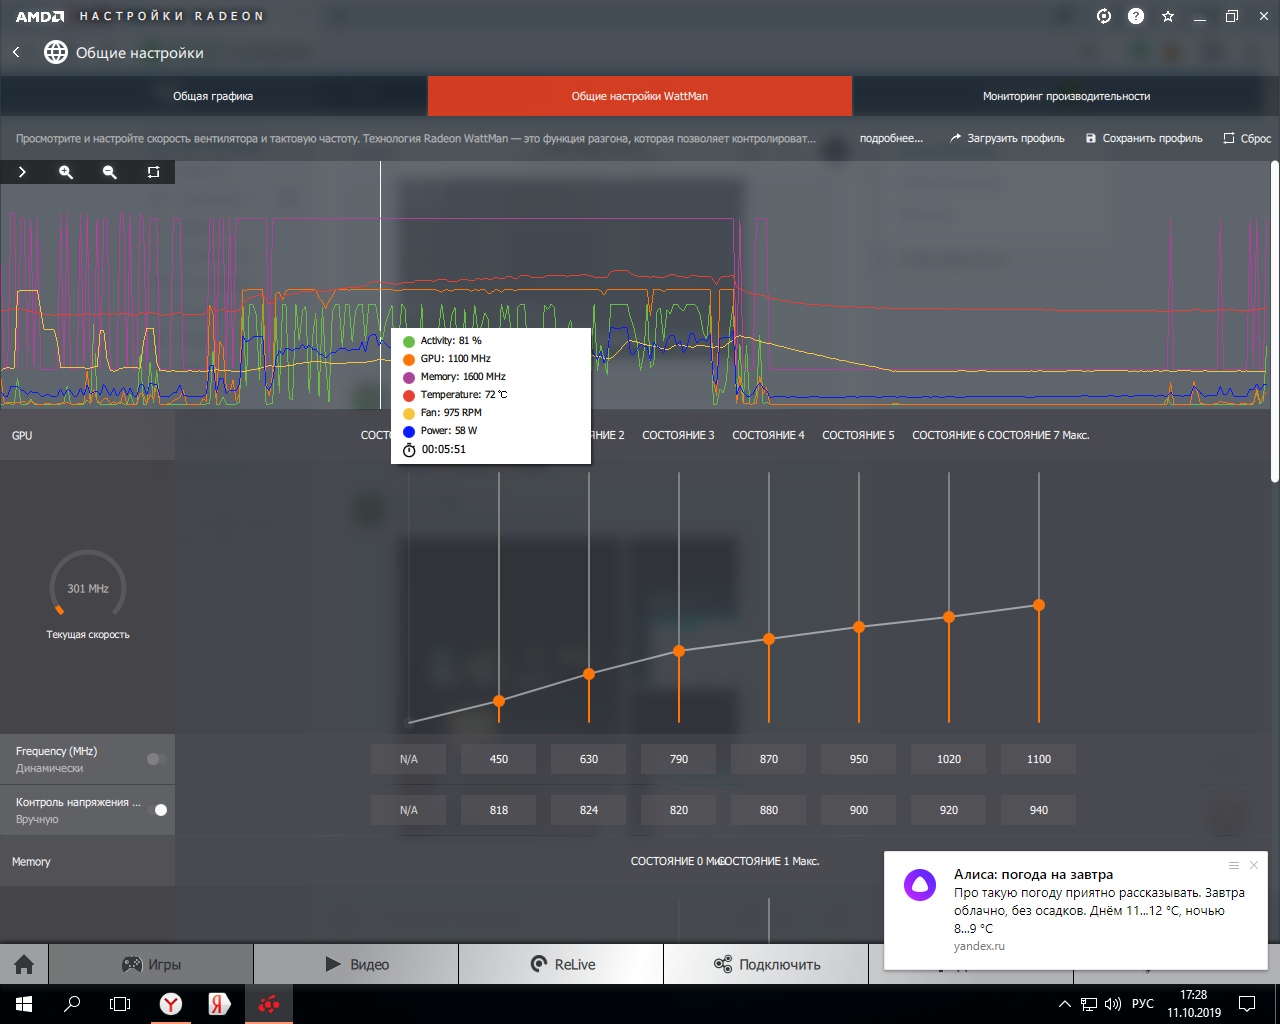Viewport: 1280px width, 1024px height.
Task: Click the Home icon in bottom navigation
Action: [x=24, y=964]
